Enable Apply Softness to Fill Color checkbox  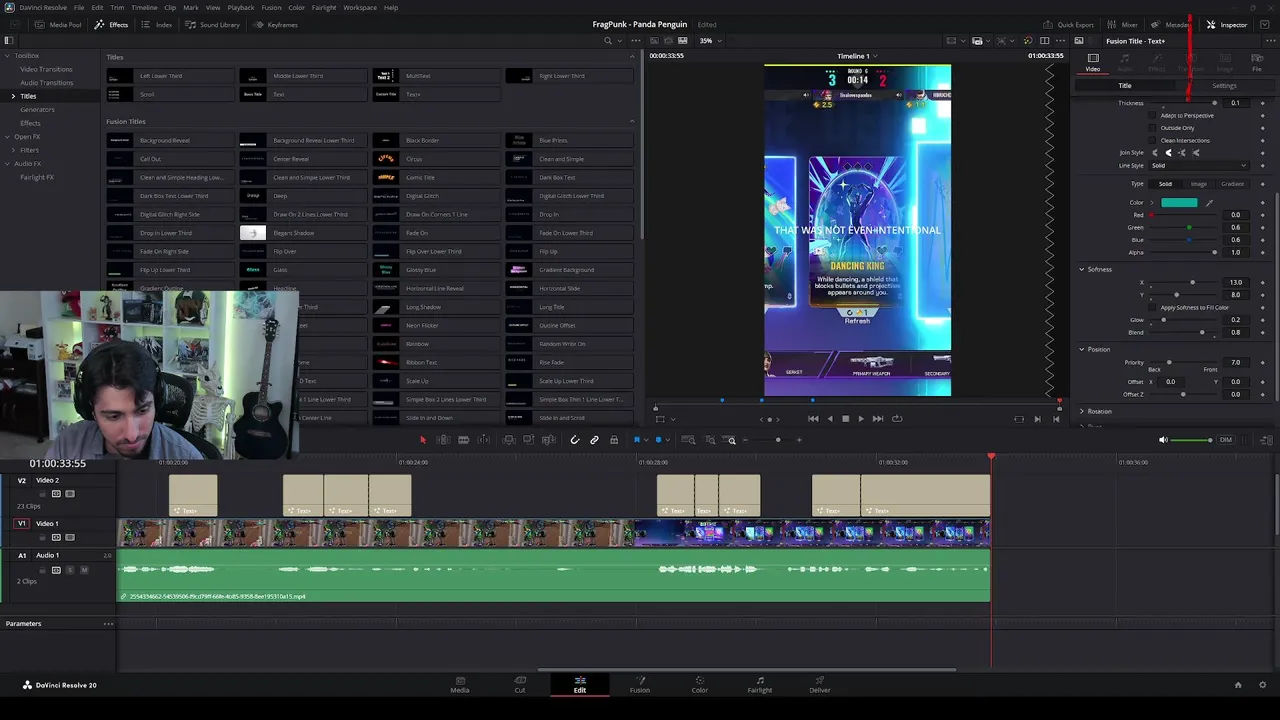click(1153, 308)
